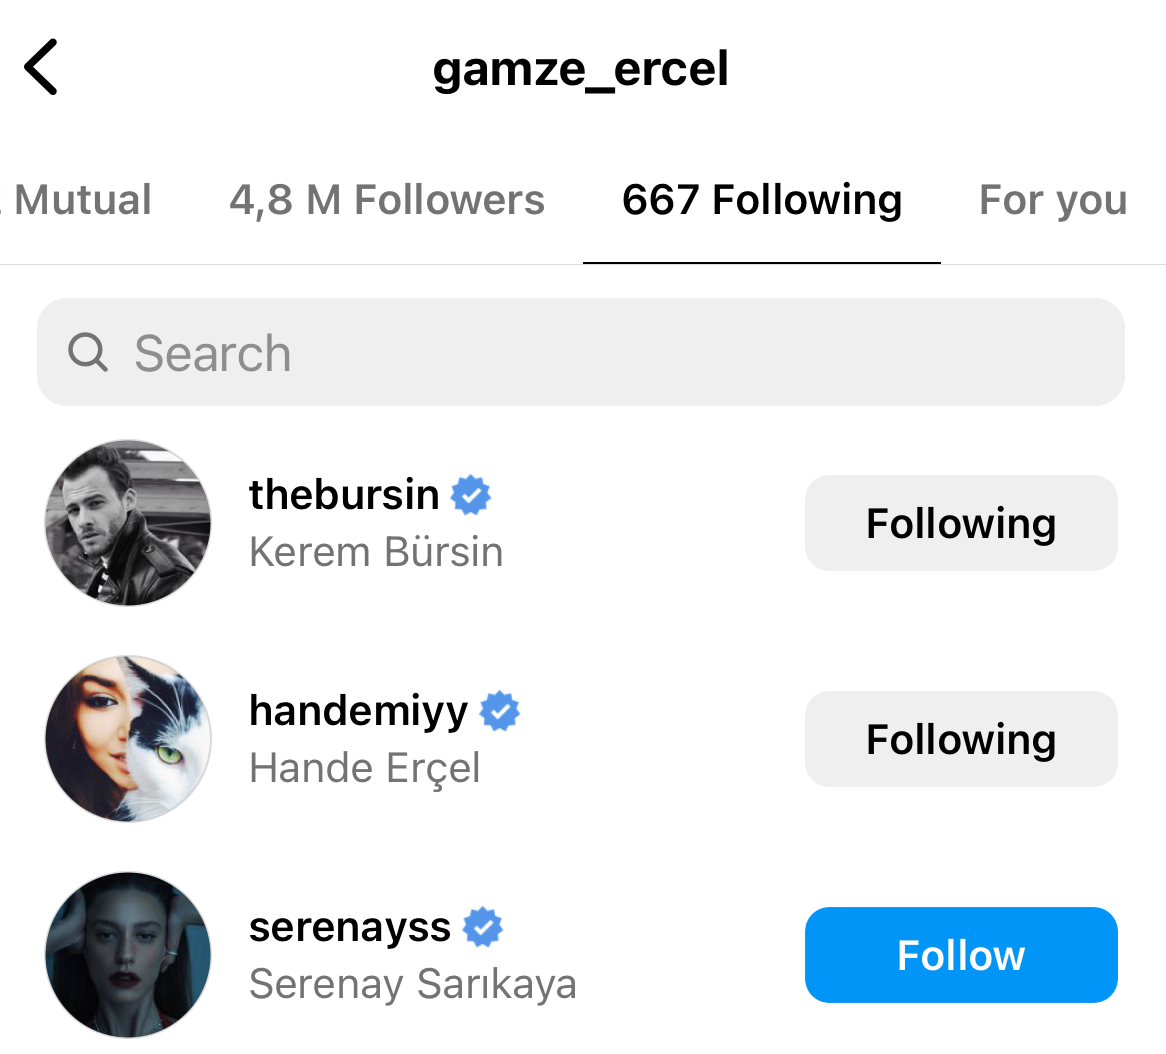Click the gamze_ercel page title
The image size is (1166, 1054).
click(581, 69)
